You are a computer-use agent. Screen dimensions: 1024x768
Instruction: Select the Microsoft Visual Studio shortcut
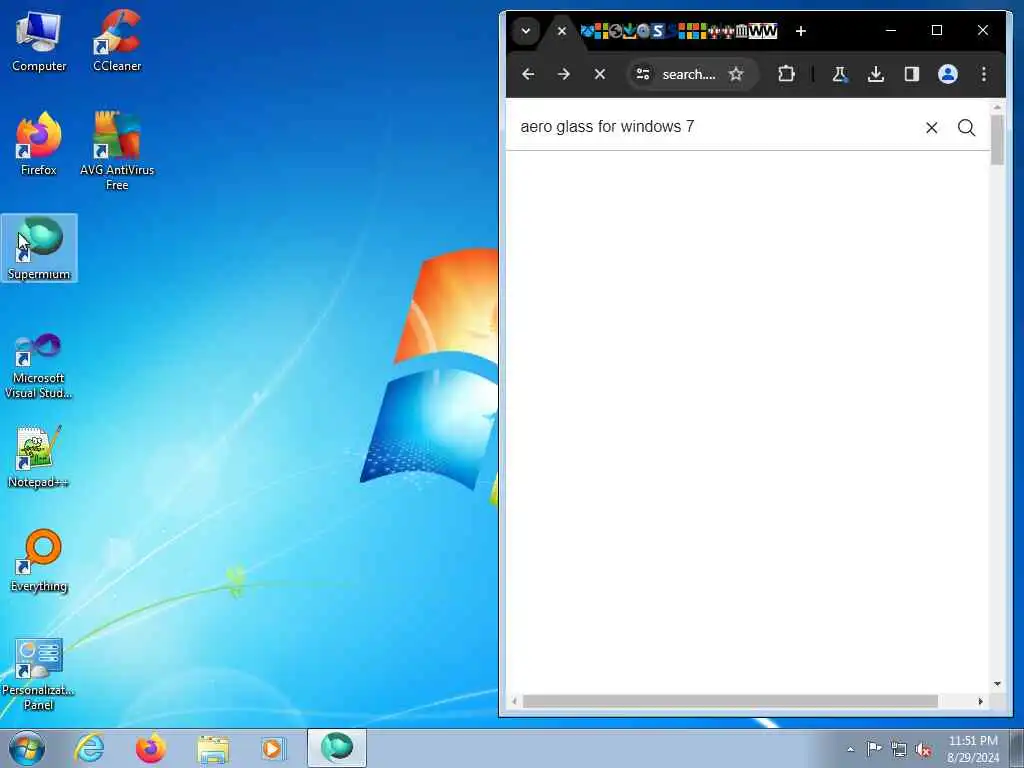[39, 366]
